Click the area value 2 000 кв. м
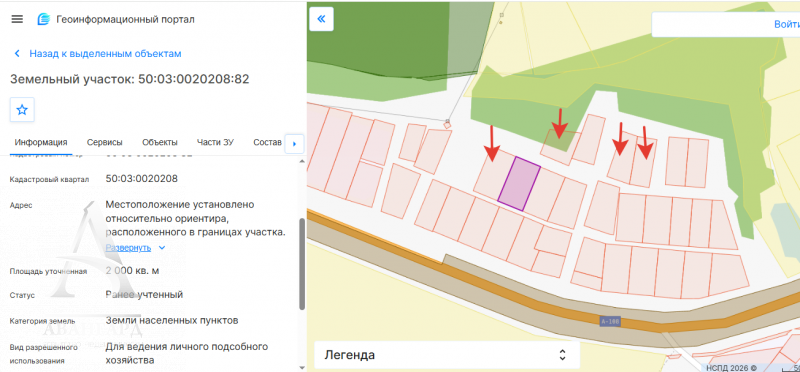The height and width of the screenshot is (372, 800). click(x=132, y=270)
